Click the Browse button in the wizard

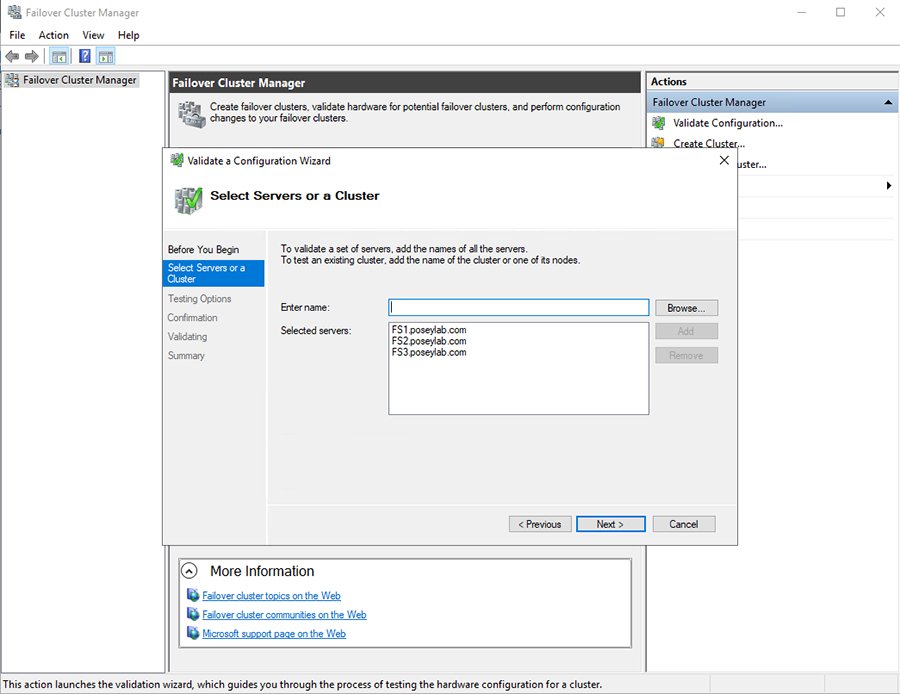pos(686,307)
